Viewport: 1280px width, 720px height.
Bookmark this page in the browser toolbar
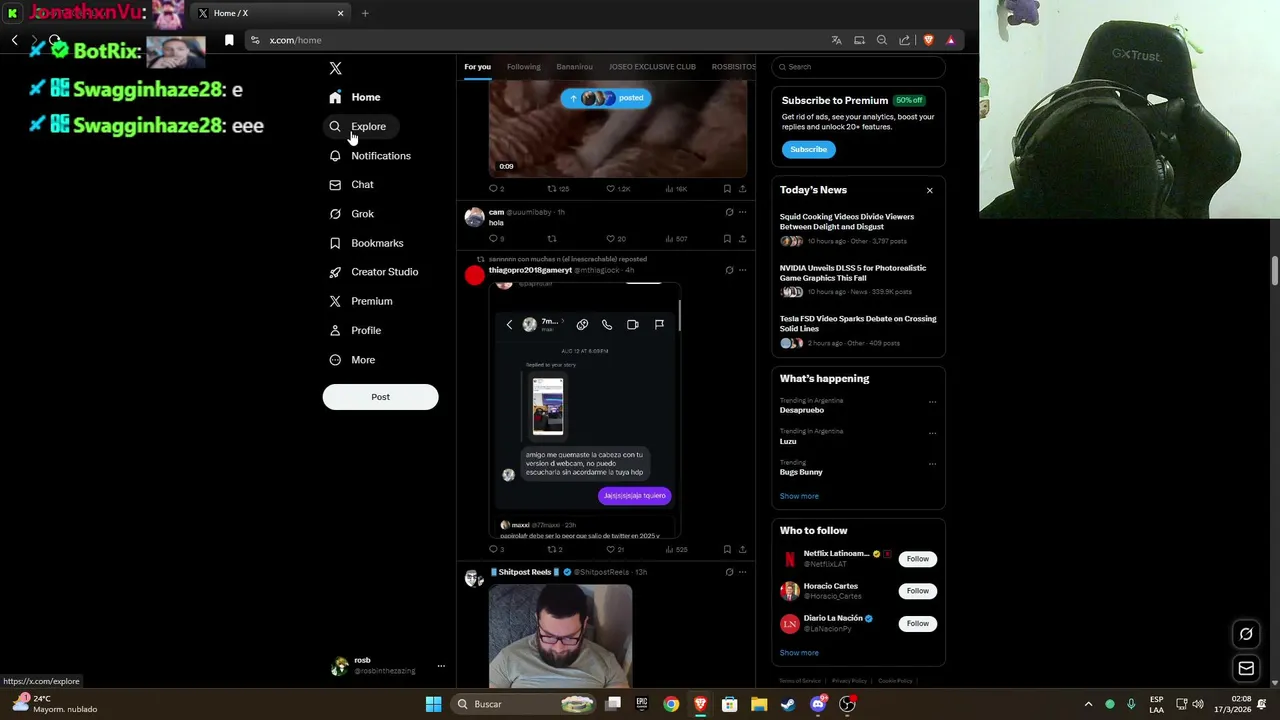(x=229, y=40)
